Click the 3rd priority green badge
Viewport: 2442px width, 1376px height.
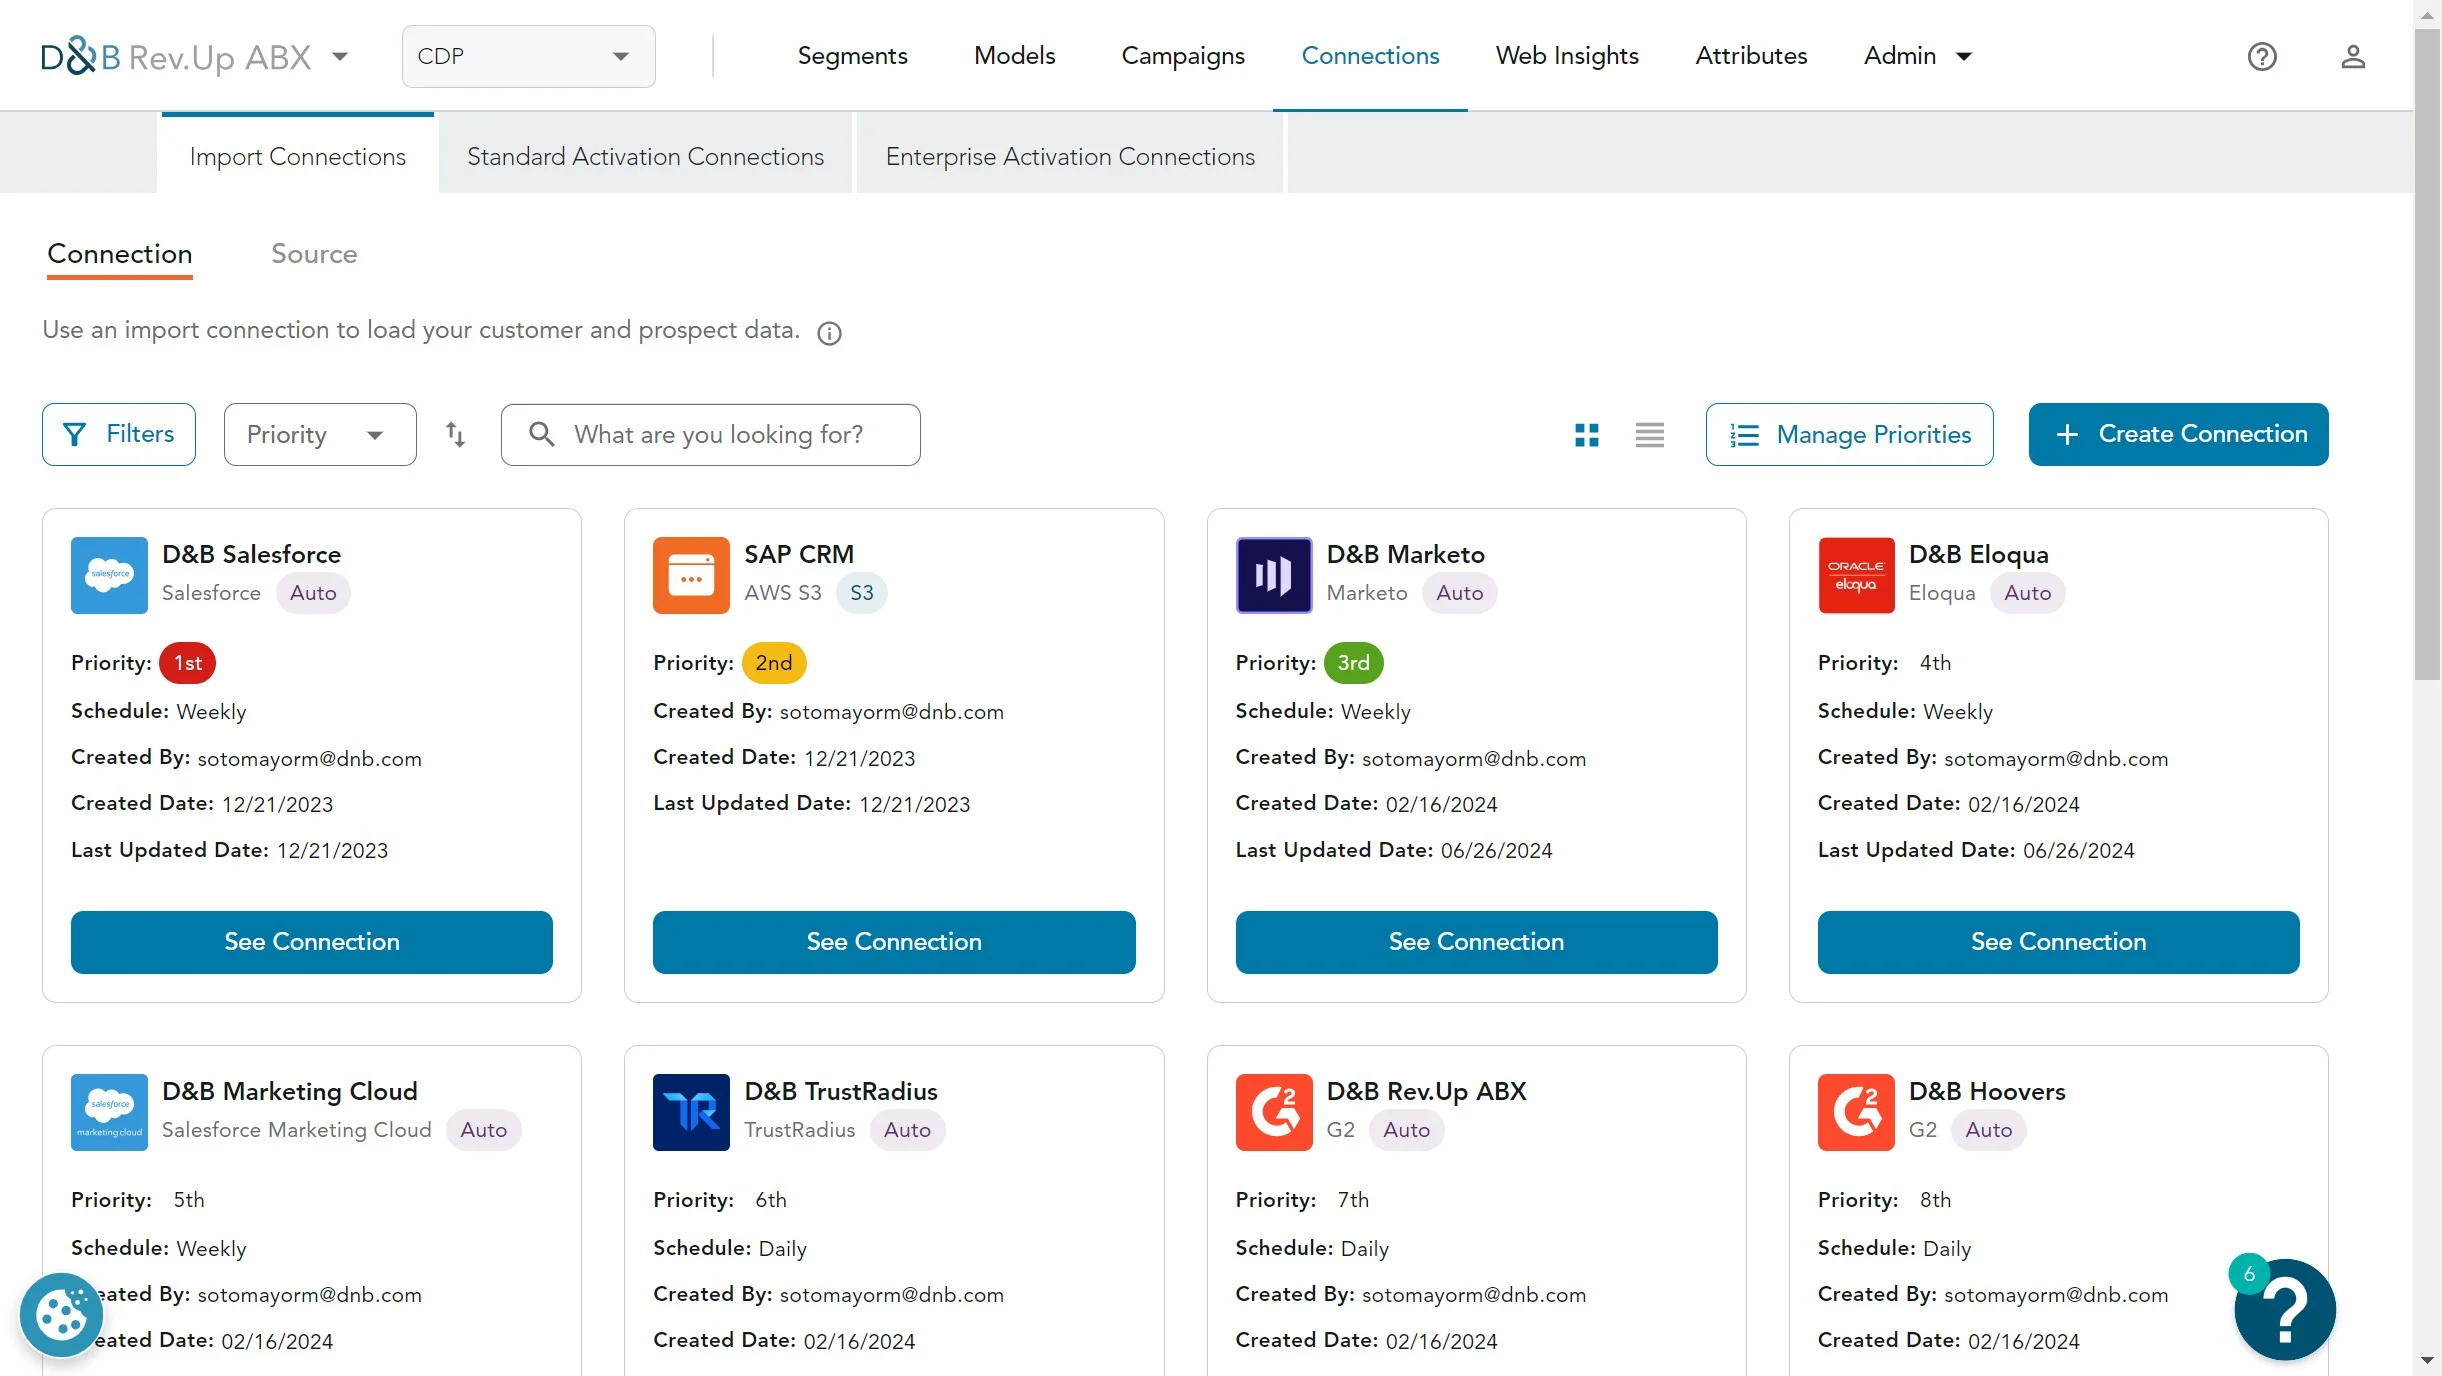coord(1354,663)
